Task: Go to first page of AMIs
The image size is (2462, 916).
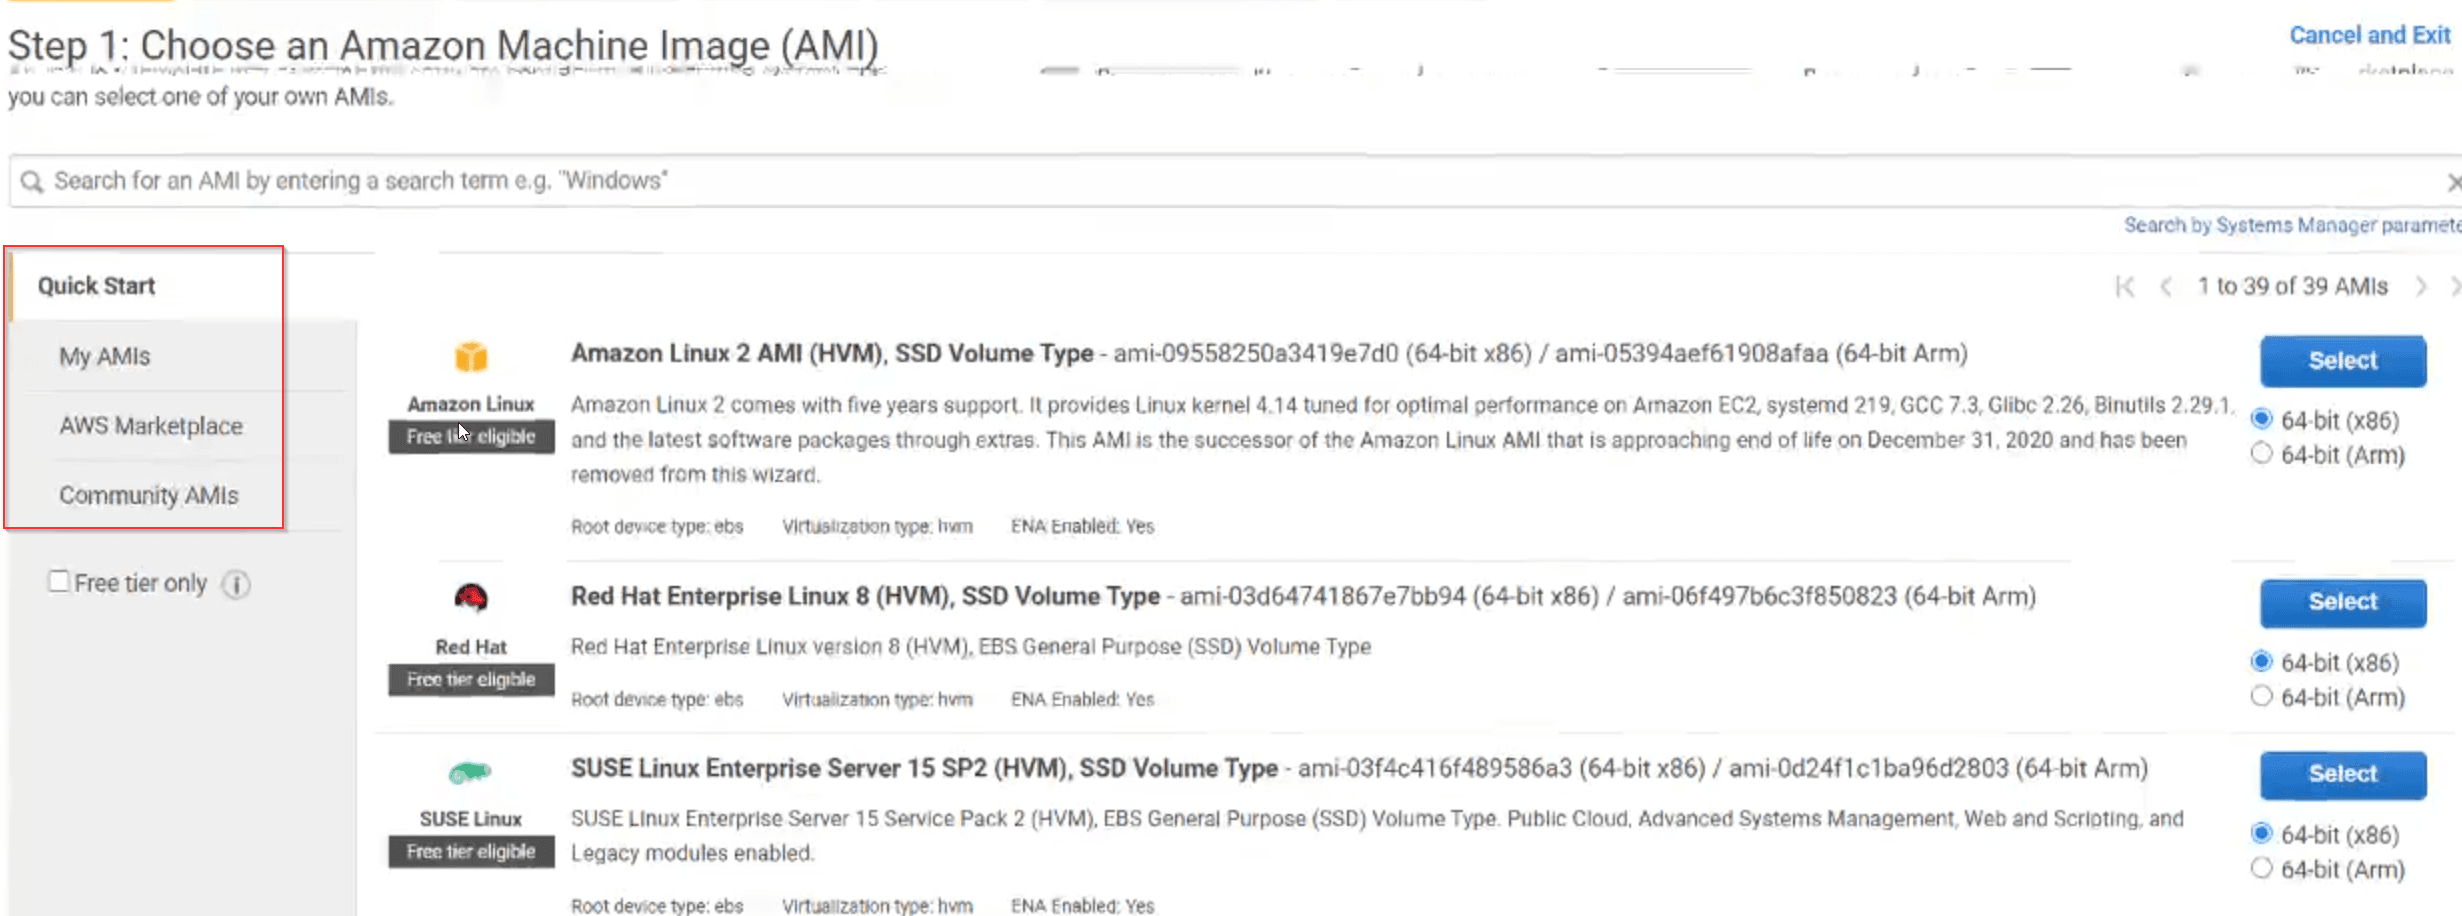Action: pos(2125,287)
